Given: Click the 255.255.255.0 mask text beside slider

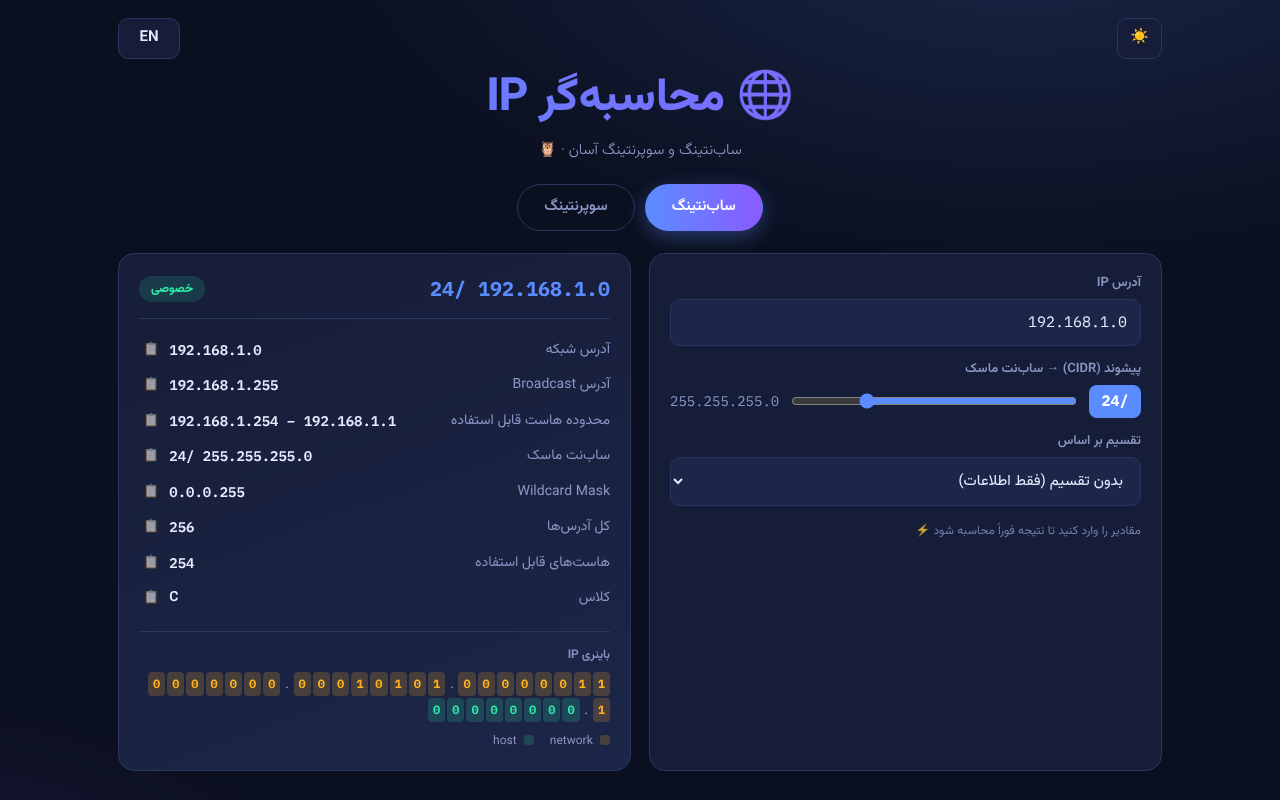Looking at the screenshot, I should tap(725, 401).
